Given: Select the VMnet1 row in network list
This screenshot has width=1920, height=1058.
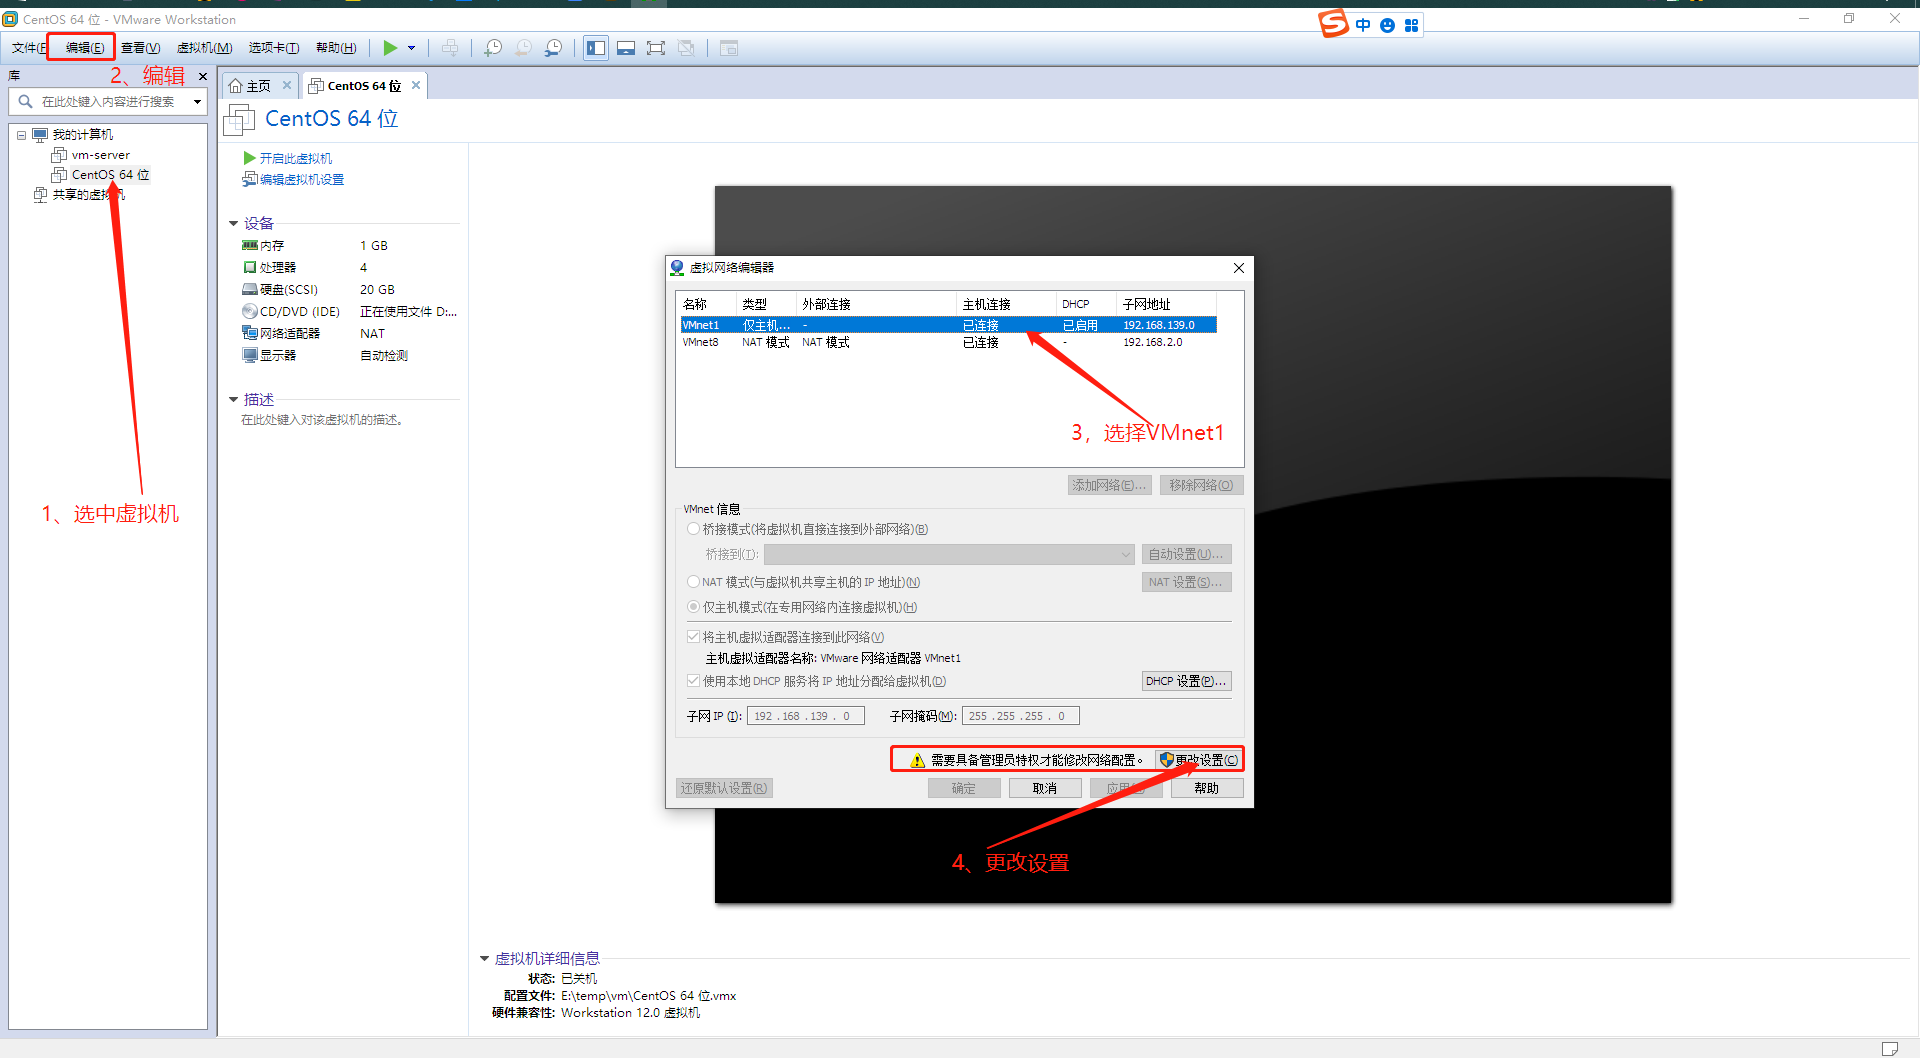Looking at the screenshot, I should point(948,325).
